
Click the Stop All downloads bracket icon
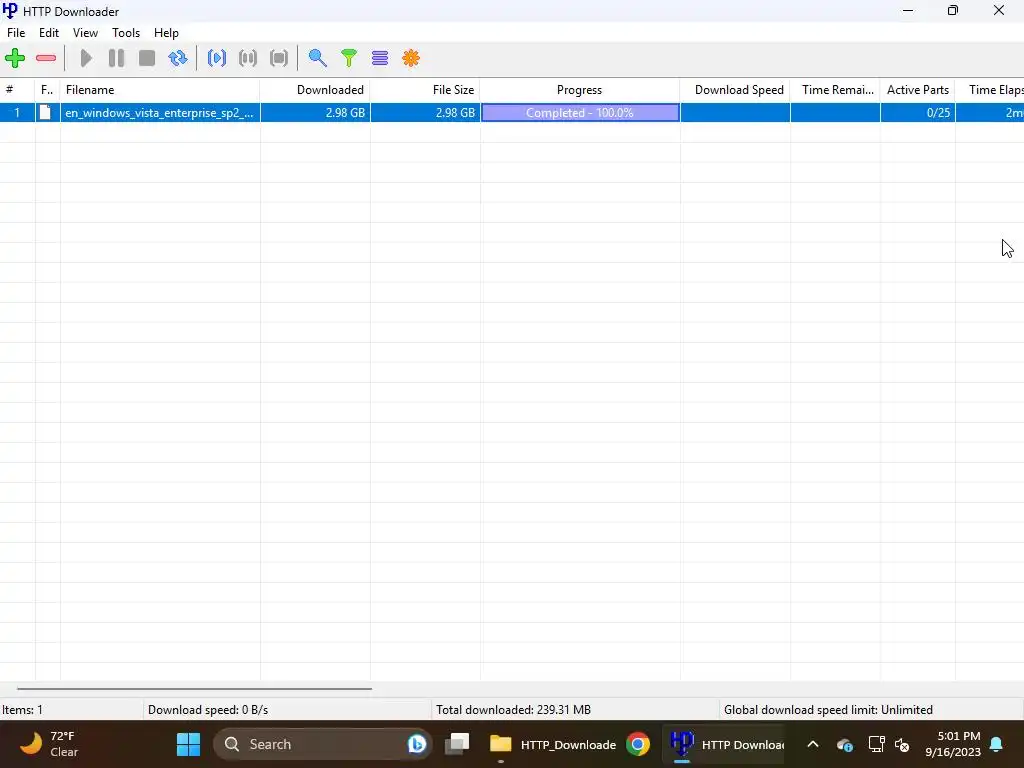pos(279,58)
